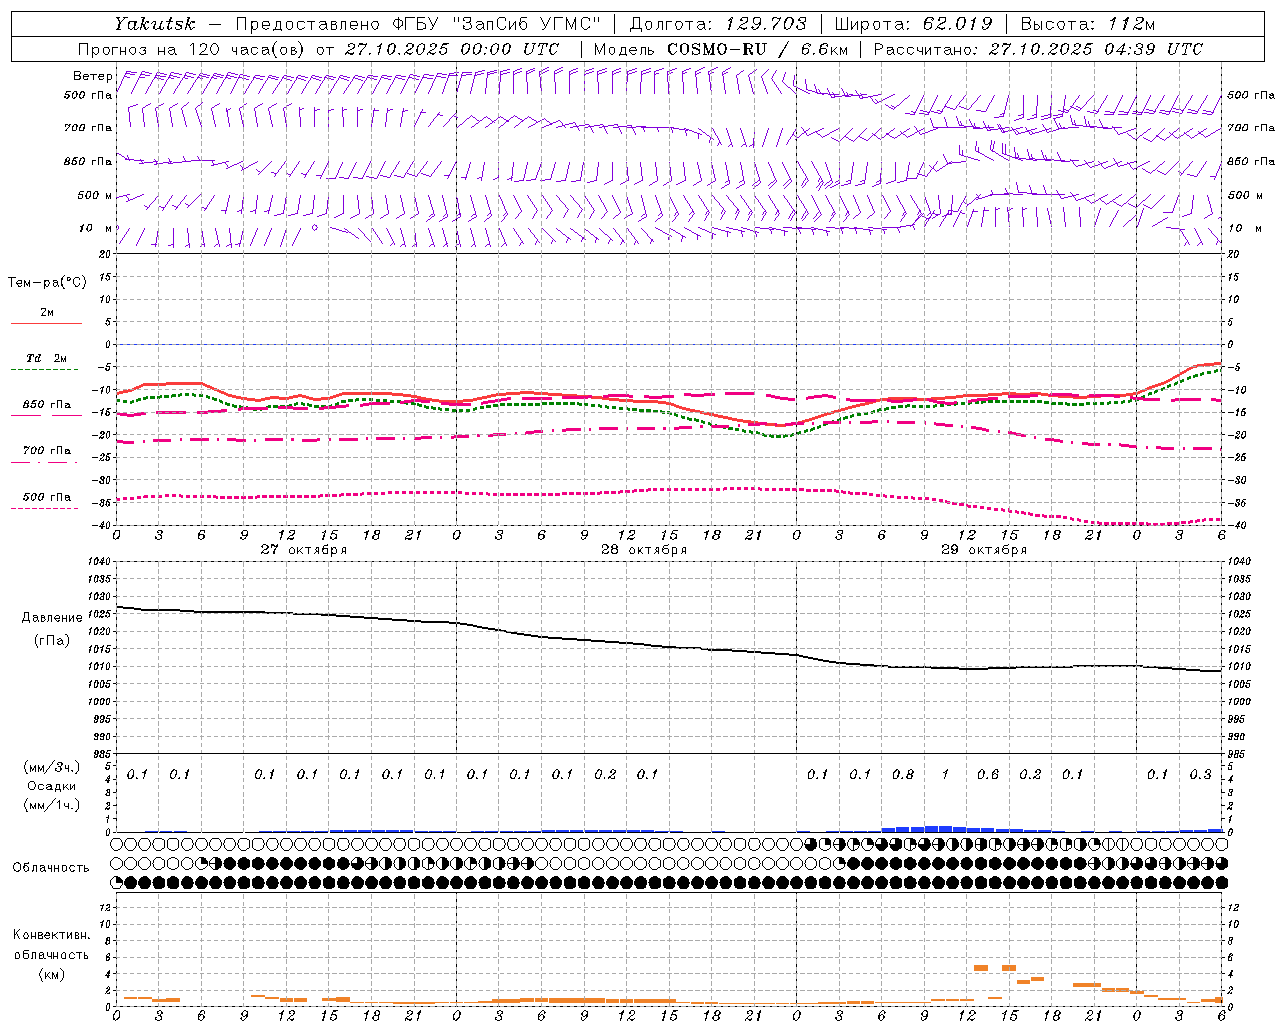Click the '500 м' wind level label on left

point(95,195)
